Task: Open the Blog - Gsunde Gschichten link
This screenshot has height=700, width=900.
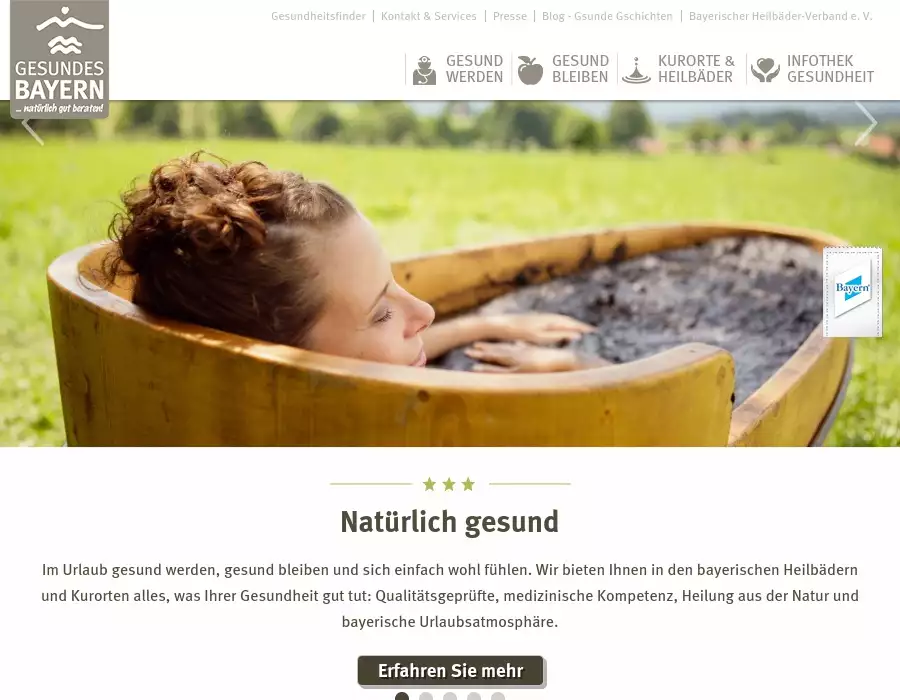Action: point(607,16)
